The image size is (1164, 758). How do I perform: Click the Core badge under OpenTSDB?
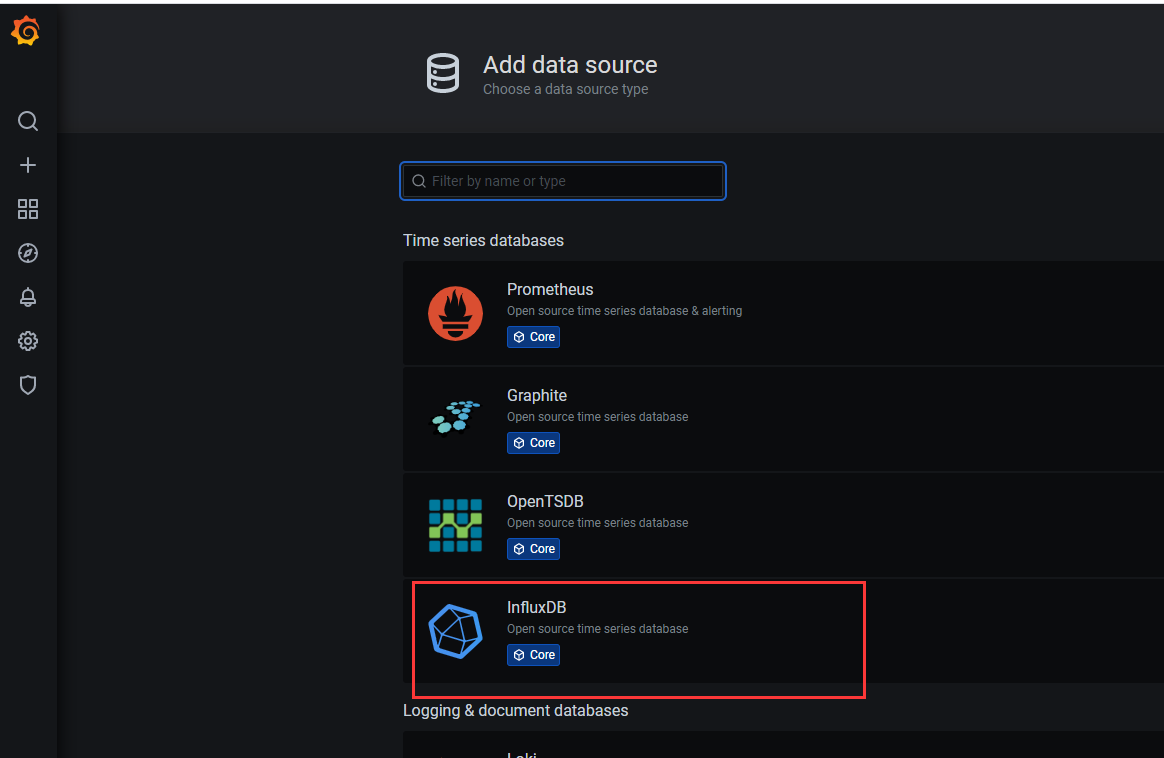click(533, 549)
